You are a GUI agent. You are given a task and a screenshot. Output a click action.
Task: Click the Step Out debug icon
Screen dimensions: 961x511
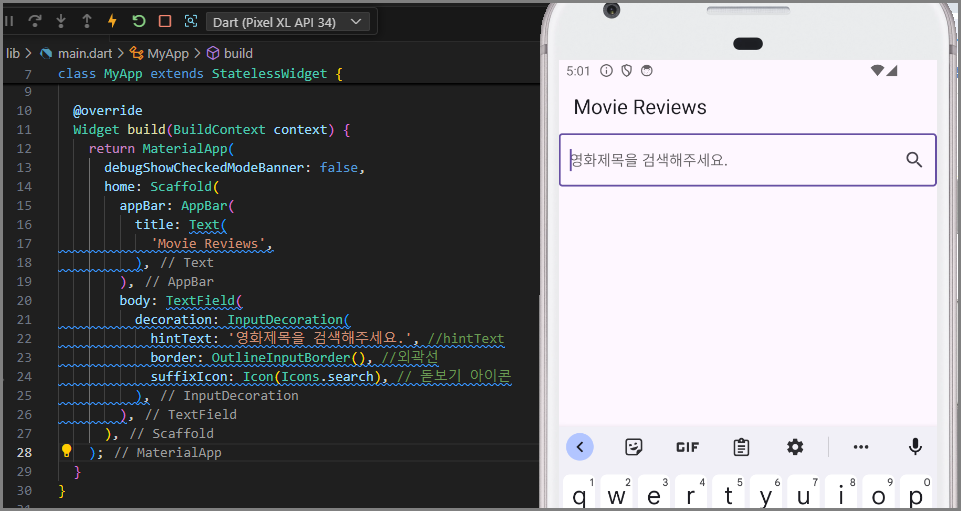point(86,21)
